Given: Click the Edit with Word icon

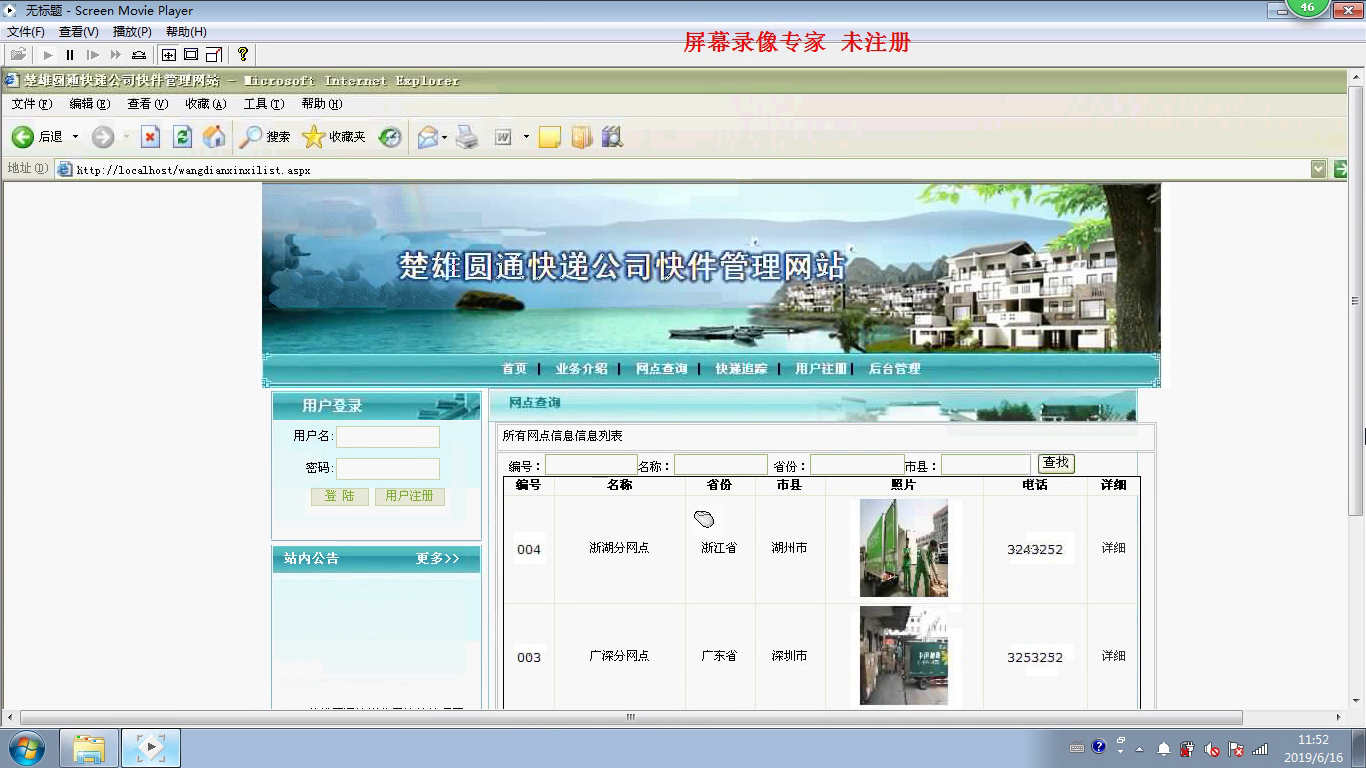Looking at the screenshot, I should [x=503, y=137].
